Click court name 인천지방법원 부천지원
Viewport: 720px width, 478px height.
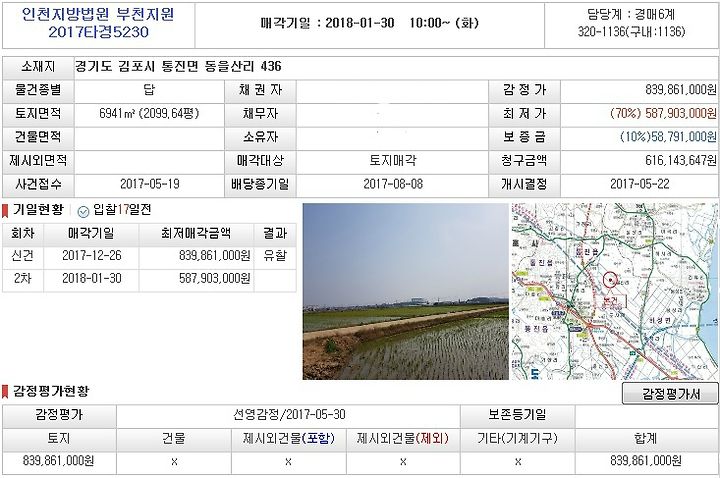[98, 14]
